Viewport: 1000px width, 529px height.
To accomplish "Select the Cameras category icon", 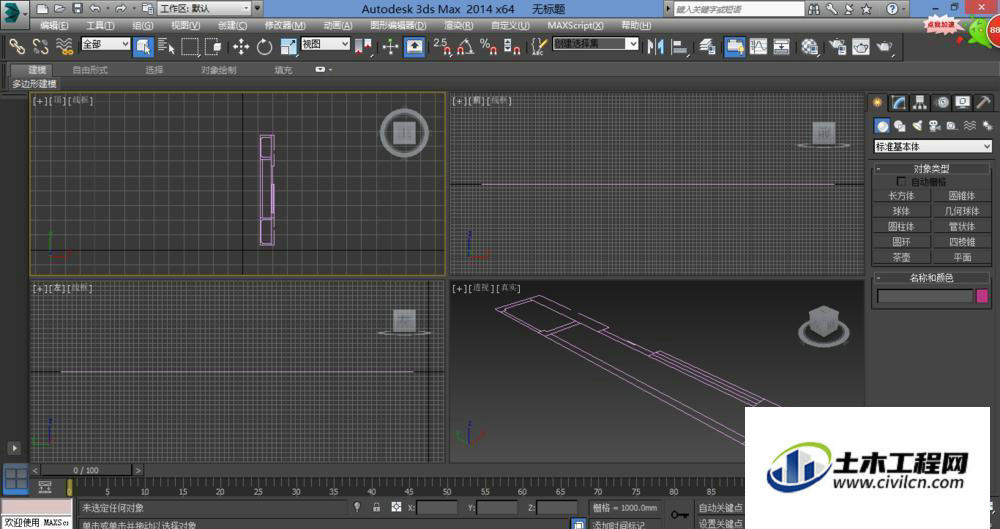I will click(x=935, y=126).
